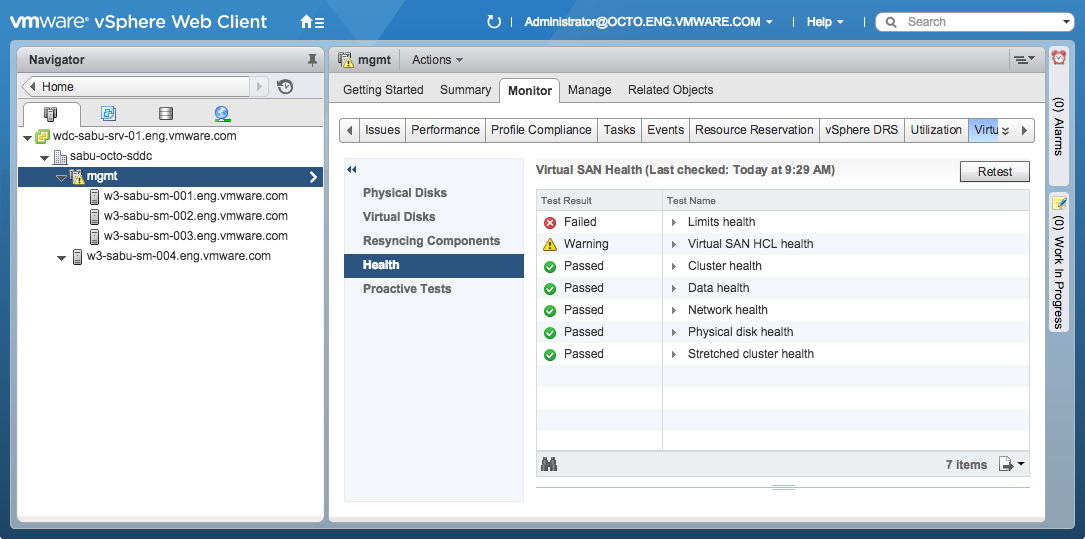Open the panel view options menu

pos(1024,60)
